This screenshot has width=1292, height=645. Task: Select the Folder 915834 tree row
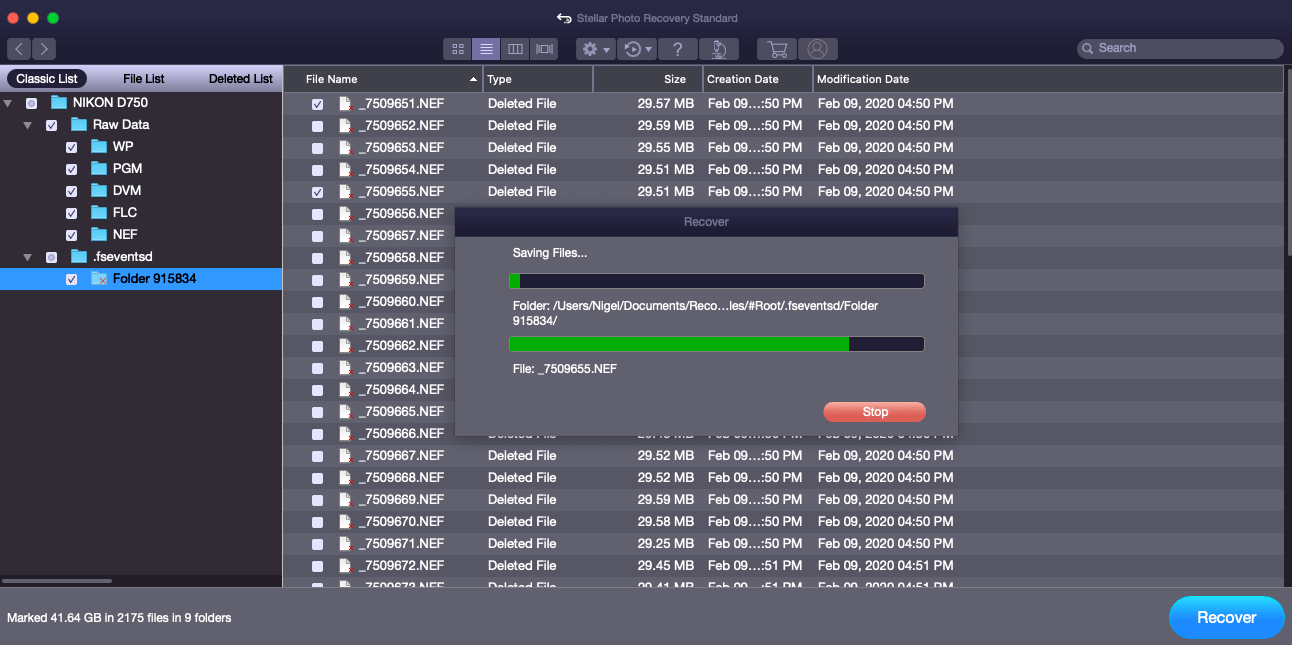[x=141, y=279]
